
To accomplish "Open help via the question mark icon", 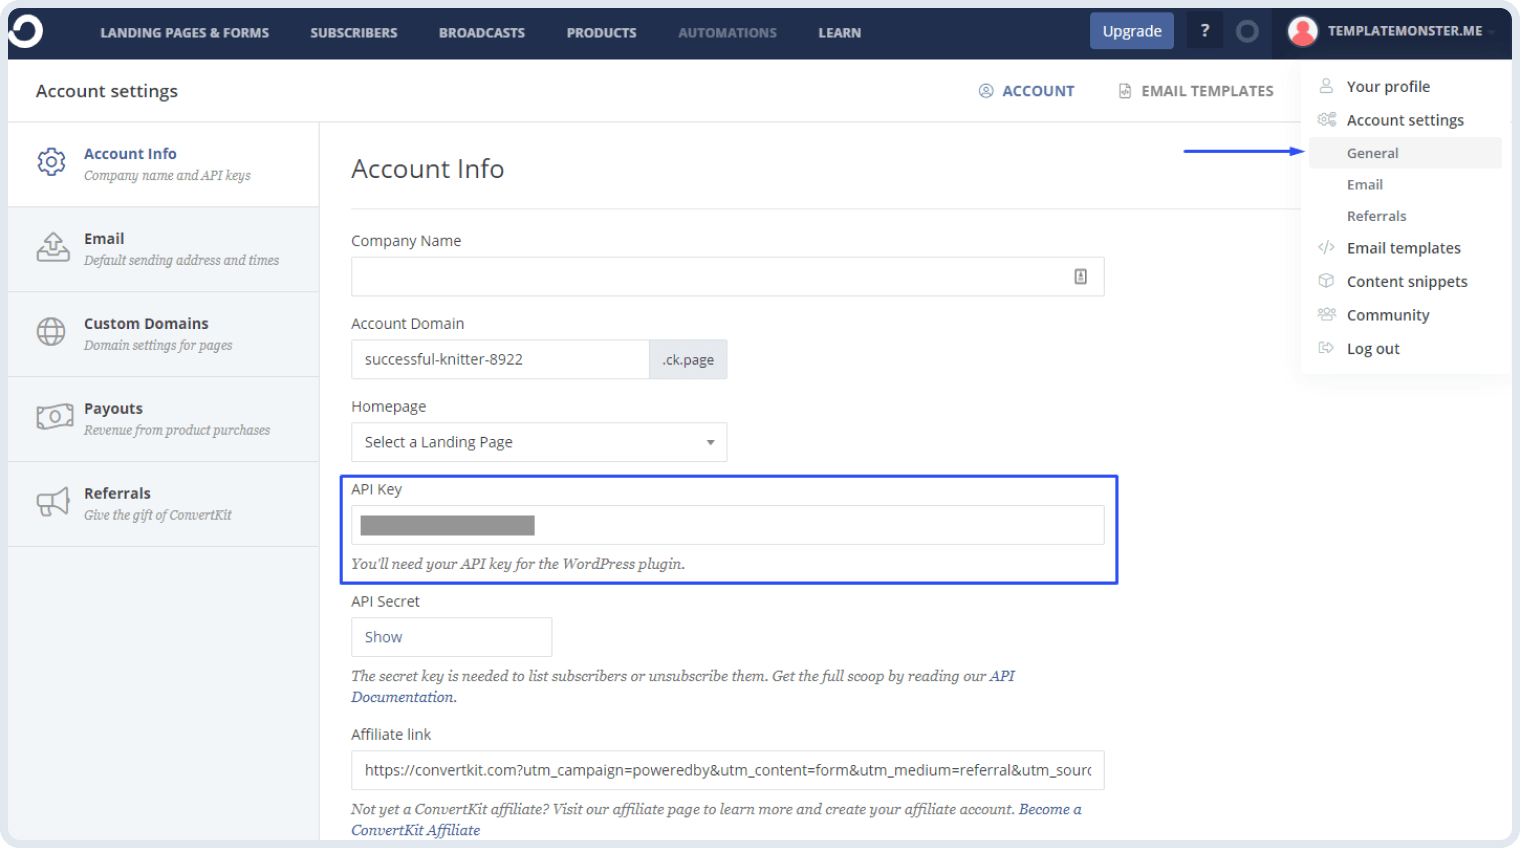I will click(1204, 30).
